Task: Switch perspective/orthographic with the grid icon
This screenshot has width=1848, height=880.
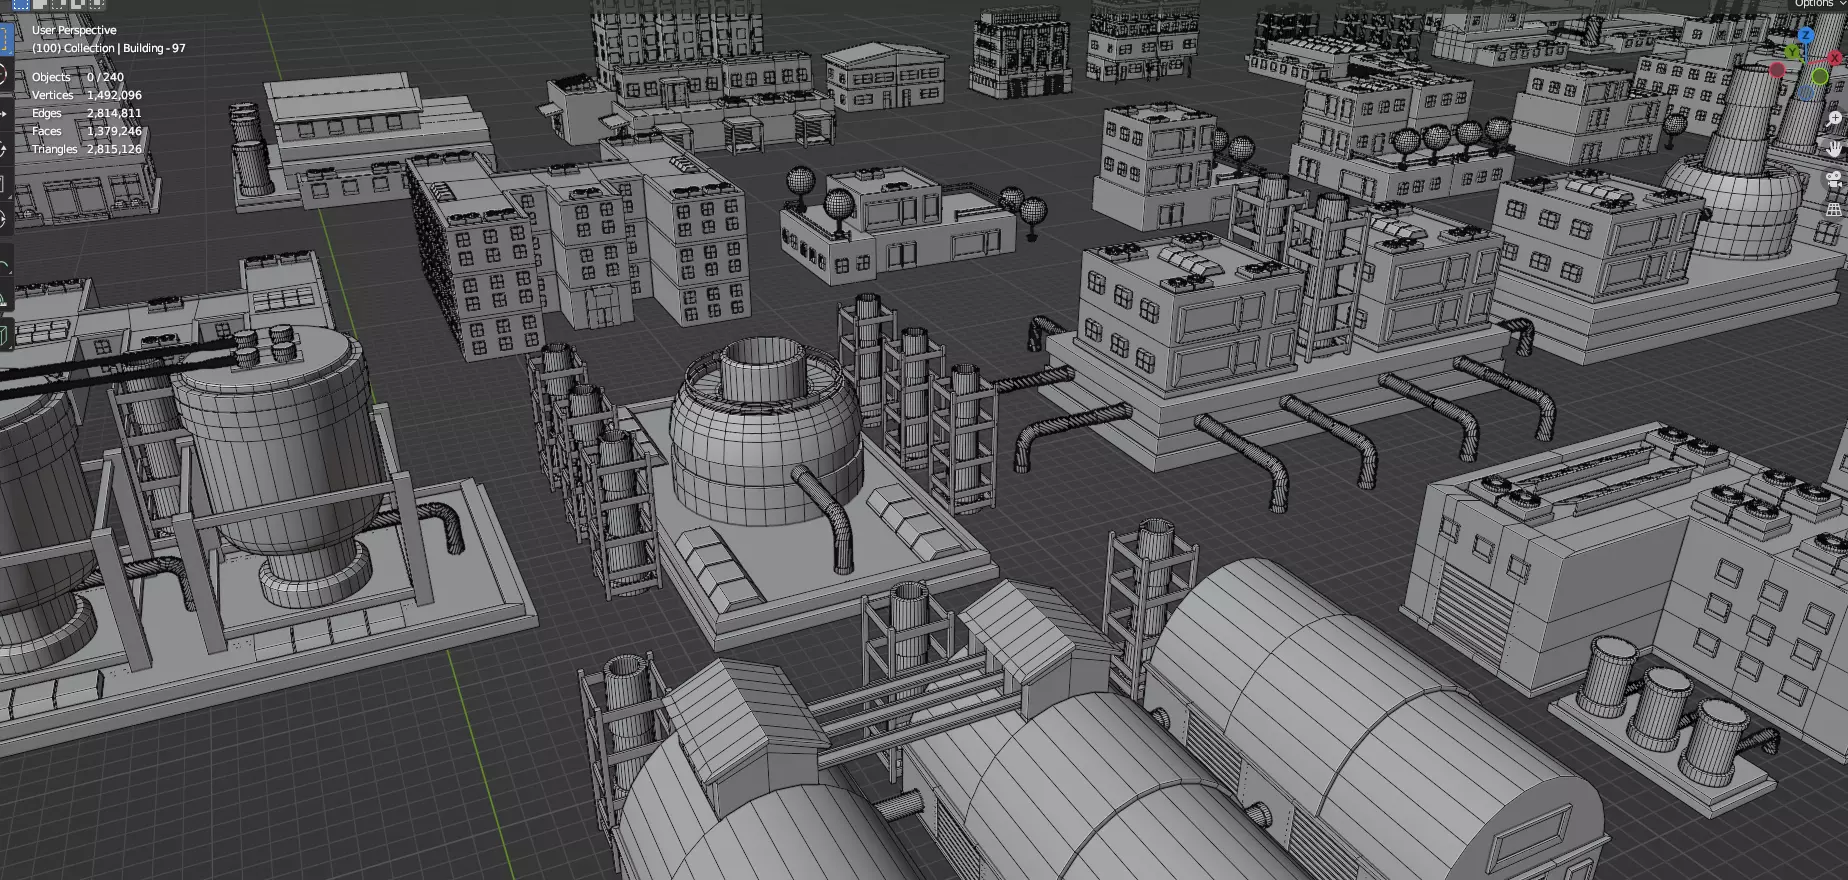Action: pos(1834,210)
